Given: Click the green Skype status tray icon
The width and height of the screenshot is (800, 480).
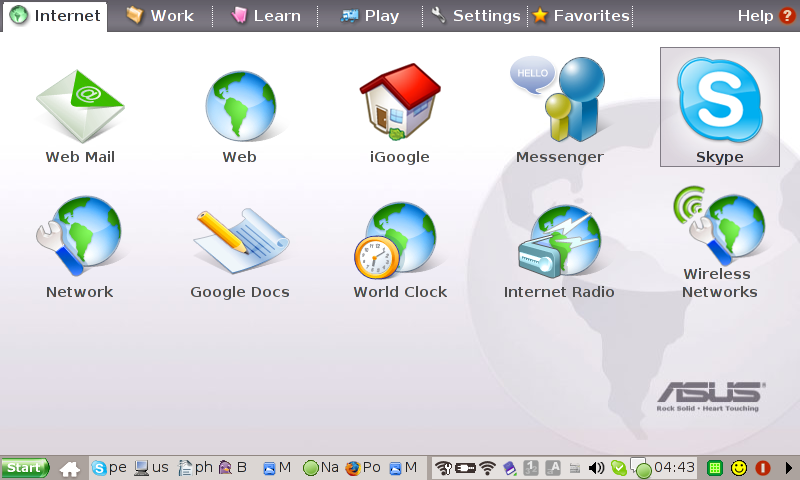Looking at the screenshot, I should click(618, 468).
